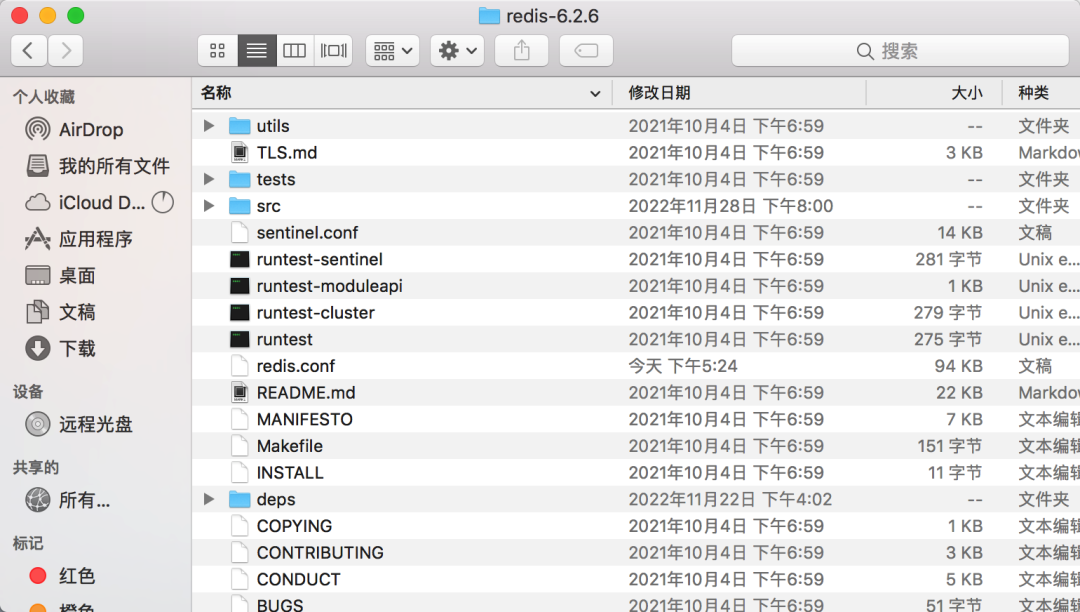Viewport: 1080px width, 612px height.
Task: Expand the utils folder
Action: click(209, 126)
